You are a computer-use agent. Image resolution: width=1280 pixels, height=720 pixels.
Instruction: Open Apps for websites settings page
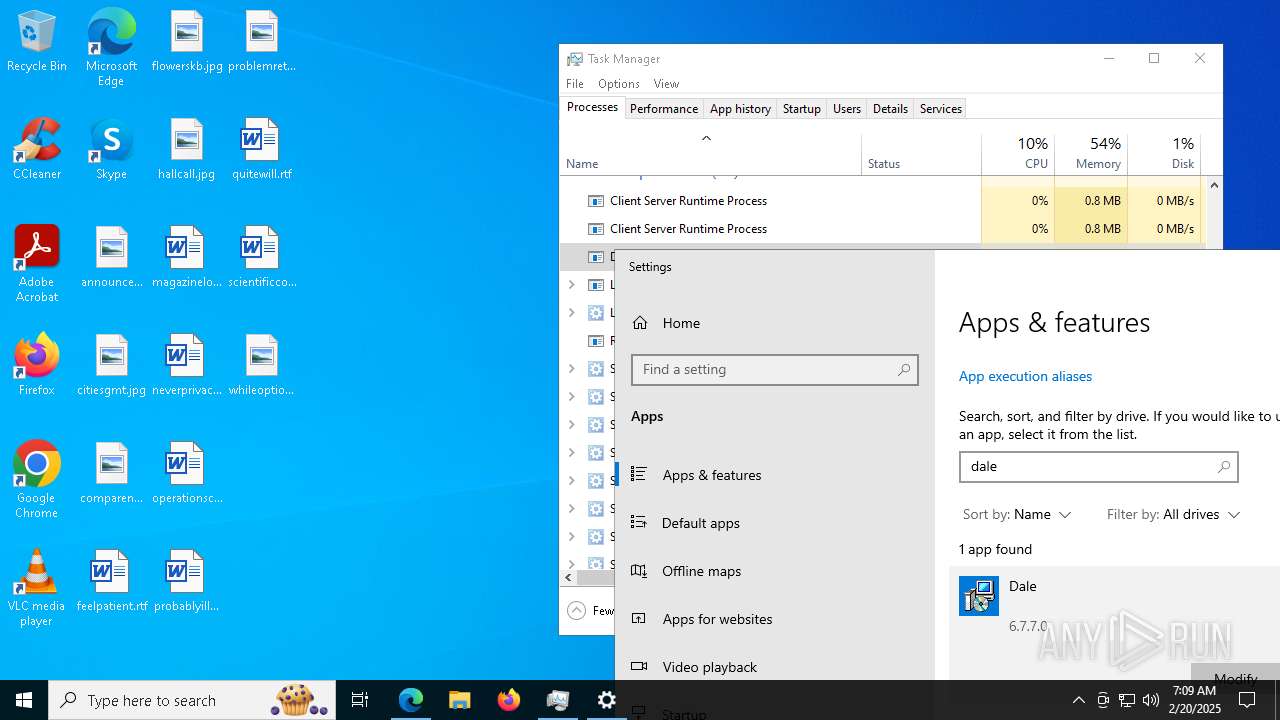[775, 619]
